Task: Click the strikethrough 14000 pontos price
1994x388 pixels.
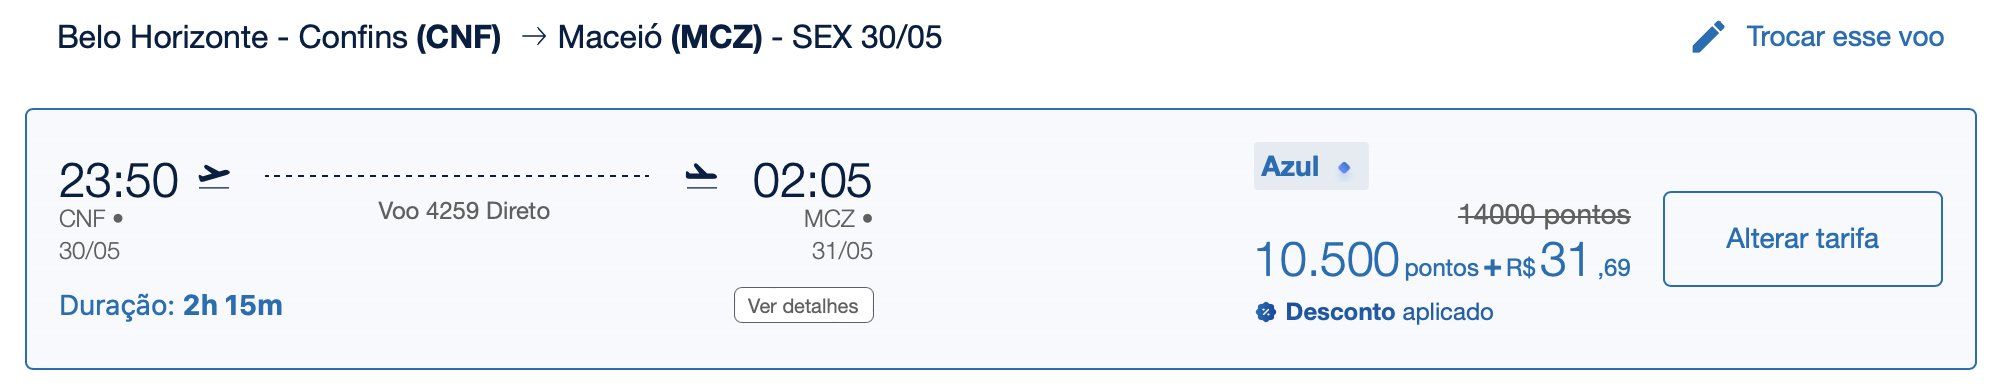Action: tap(1544, 214)
